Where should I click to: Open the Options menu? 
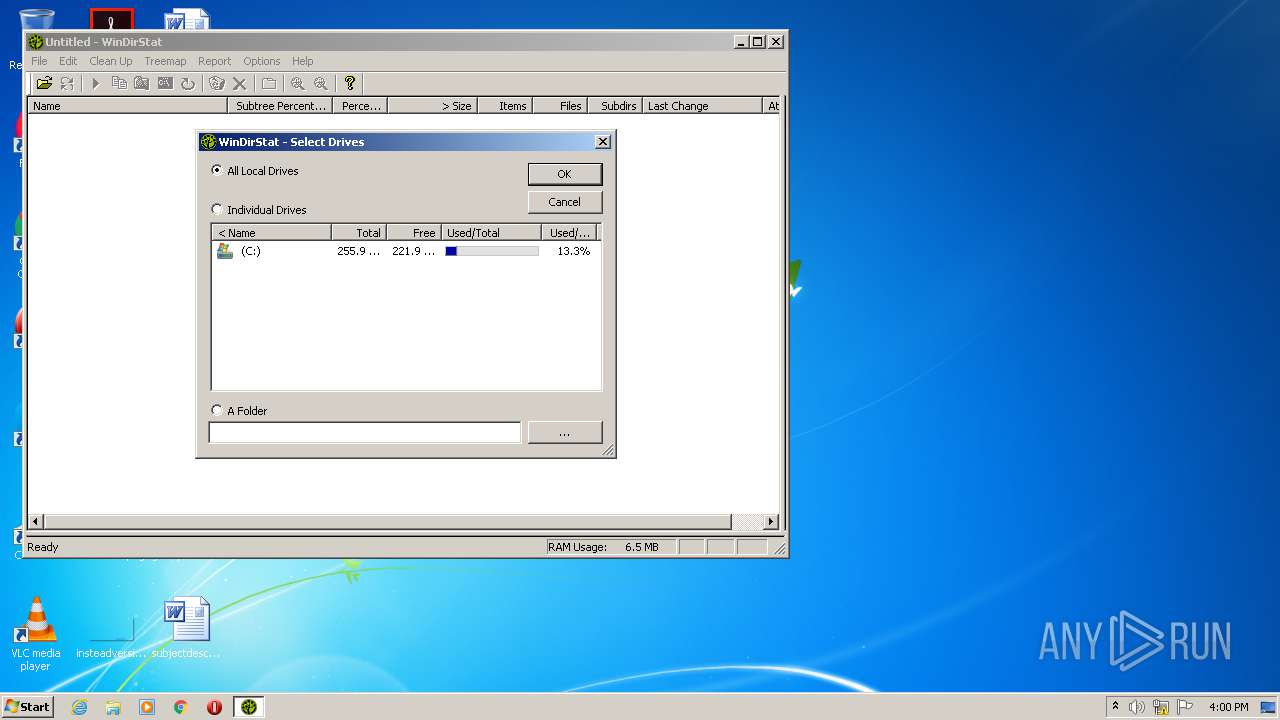click(262, 61)
